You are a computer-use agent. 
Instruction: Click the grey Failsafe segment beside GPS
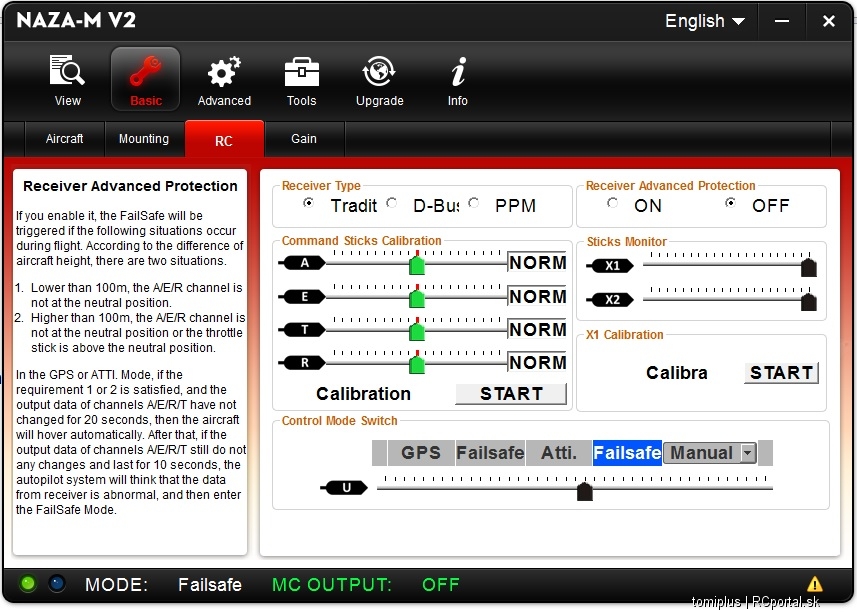point(490,453)
